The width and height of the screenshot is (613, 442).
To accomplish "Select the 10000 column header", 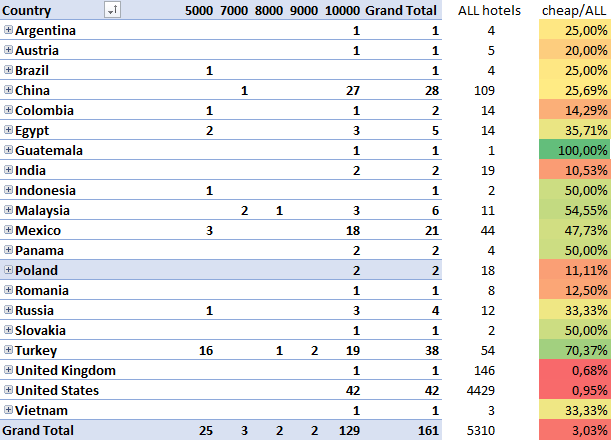I will pos(342,10).
